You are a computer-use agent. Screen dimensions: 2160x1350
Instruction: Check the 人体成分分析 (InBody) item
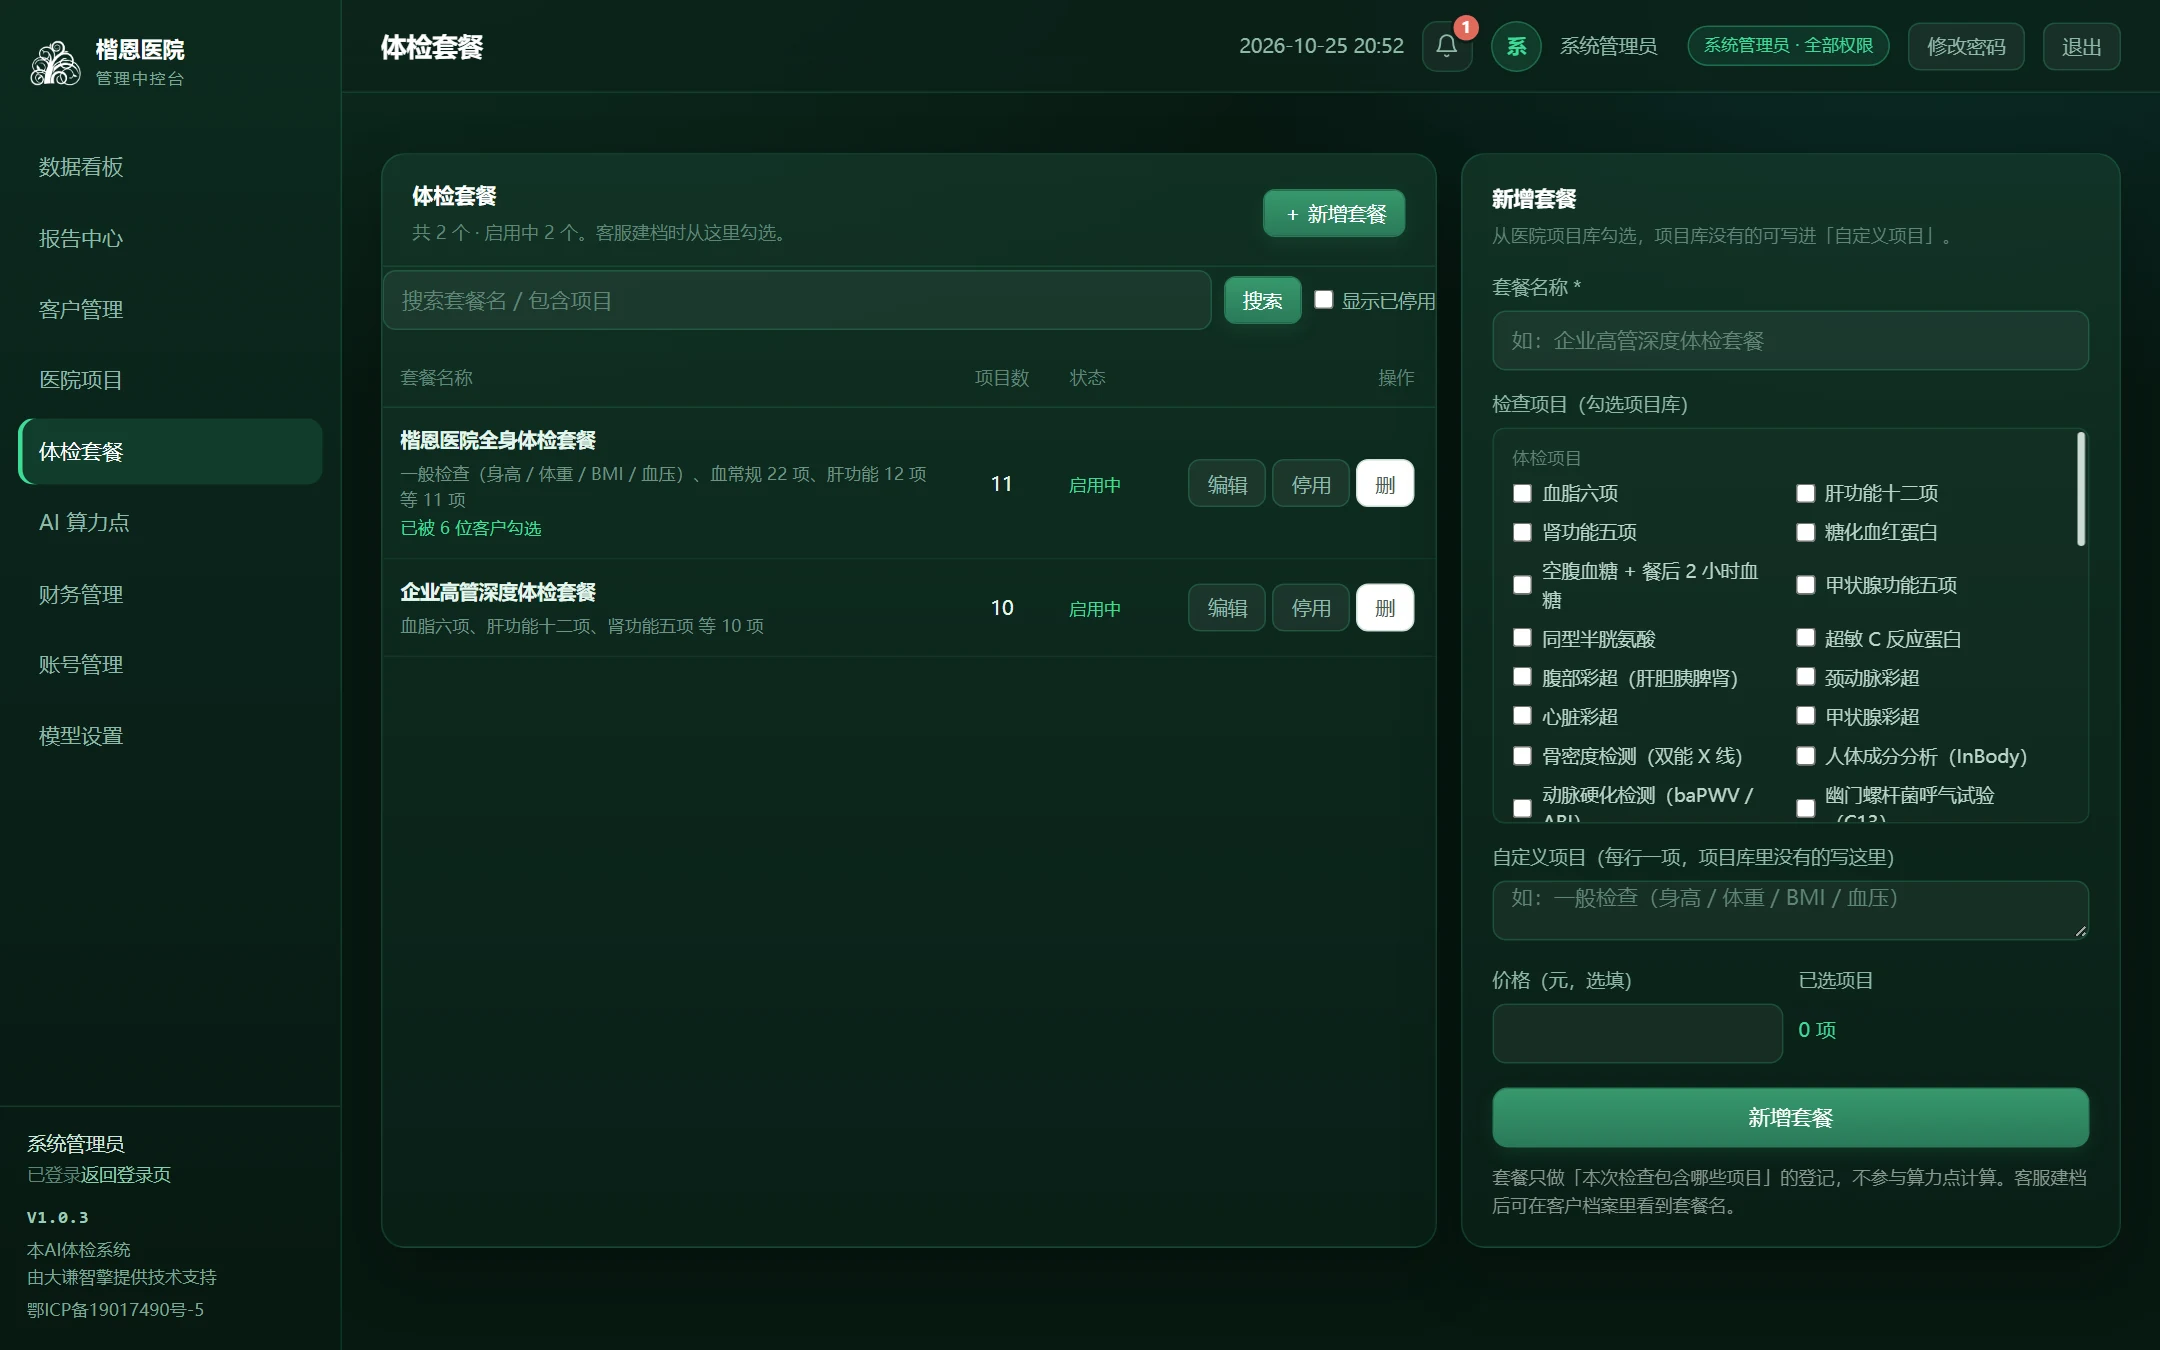(x=1805, y=756)
